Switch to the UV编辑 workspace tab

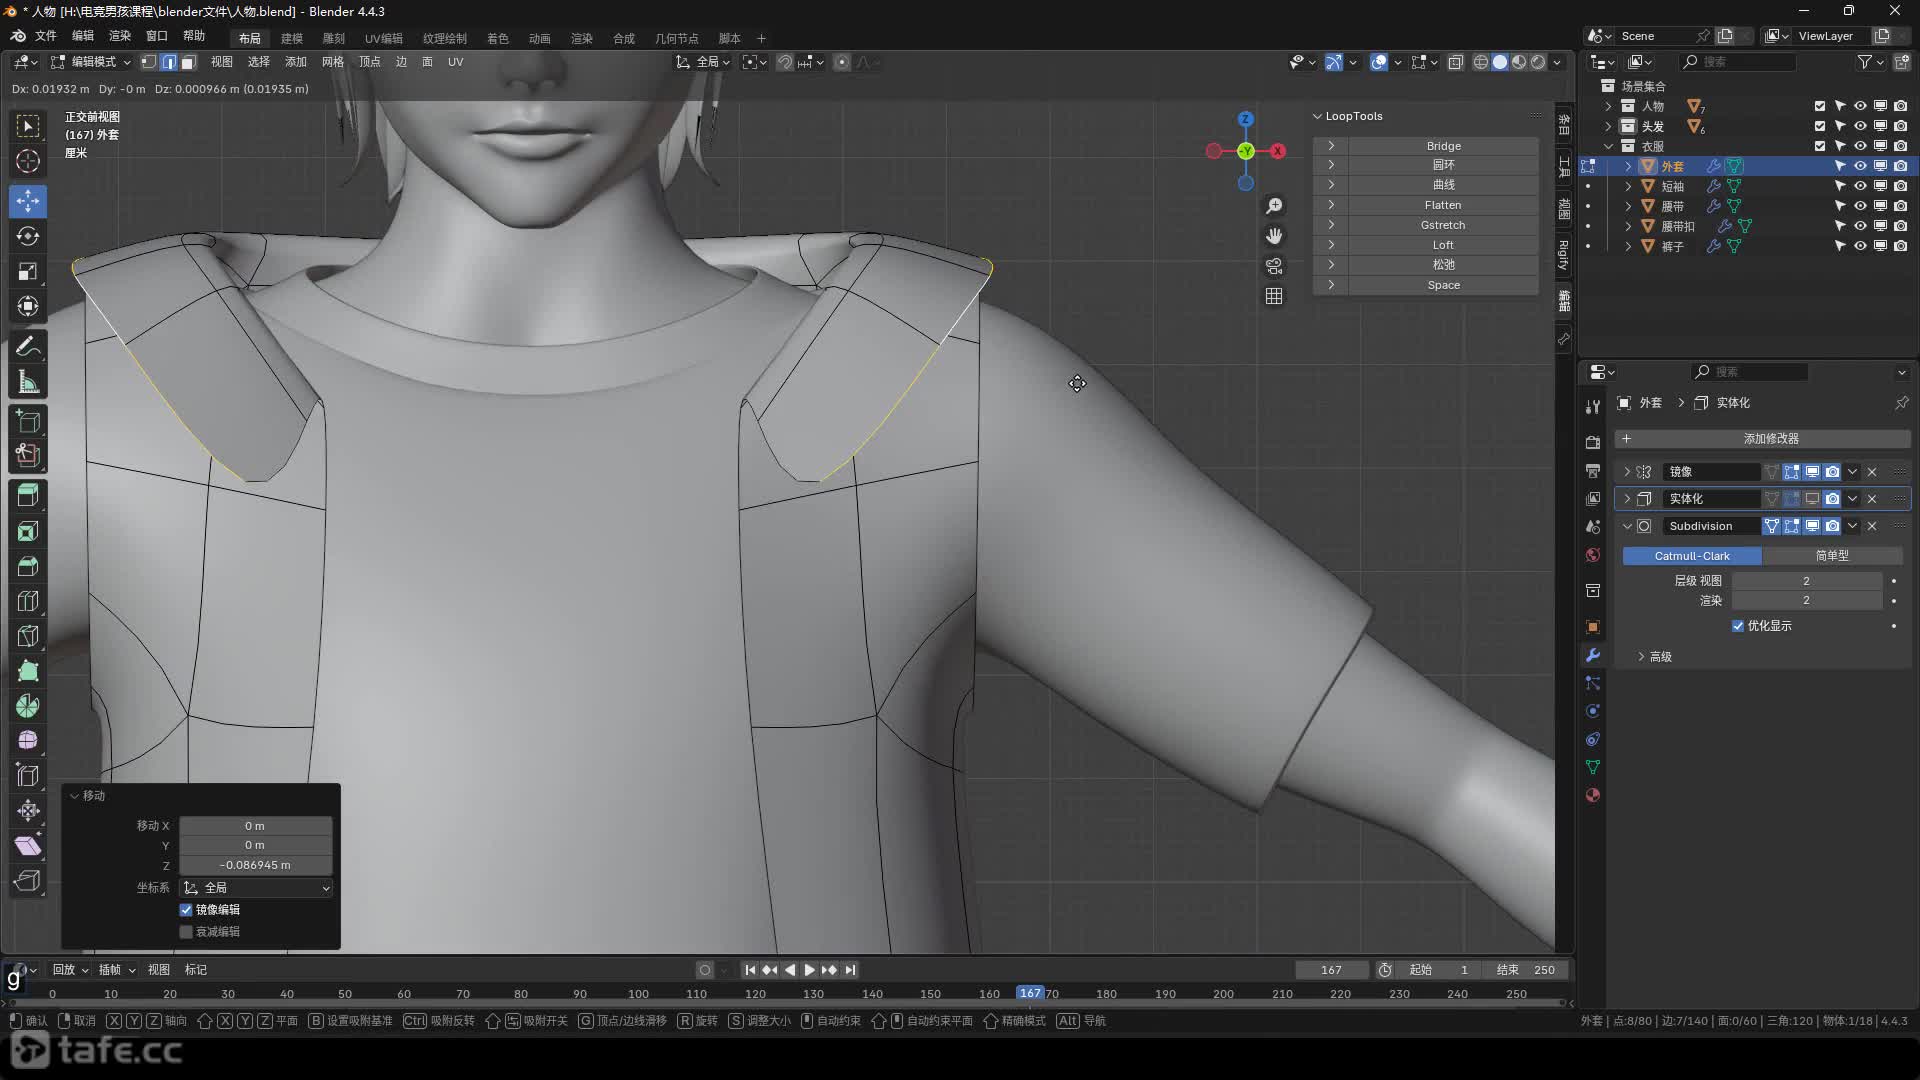tap(383, 38)
